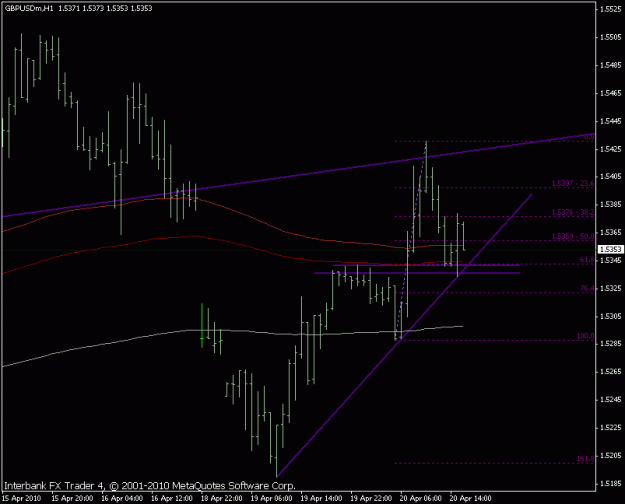Click the 1.5205 price axis label

(x=611, y=455)
